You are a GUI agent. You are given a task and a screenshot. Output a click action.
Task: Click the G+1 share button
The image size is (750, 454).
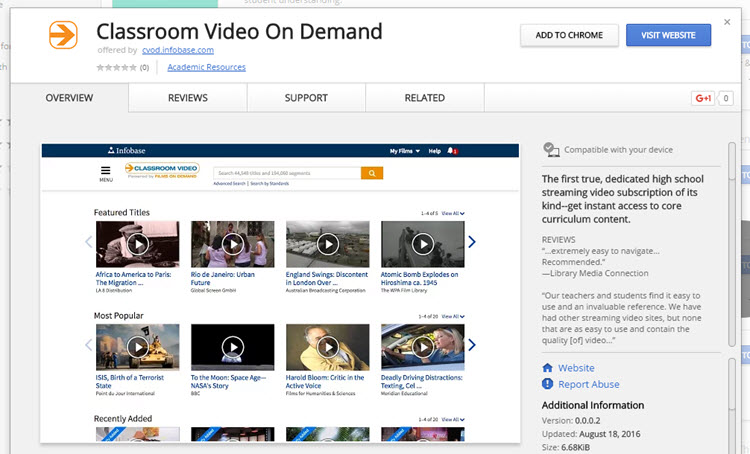pyautogui.click(x=703, y=98)
